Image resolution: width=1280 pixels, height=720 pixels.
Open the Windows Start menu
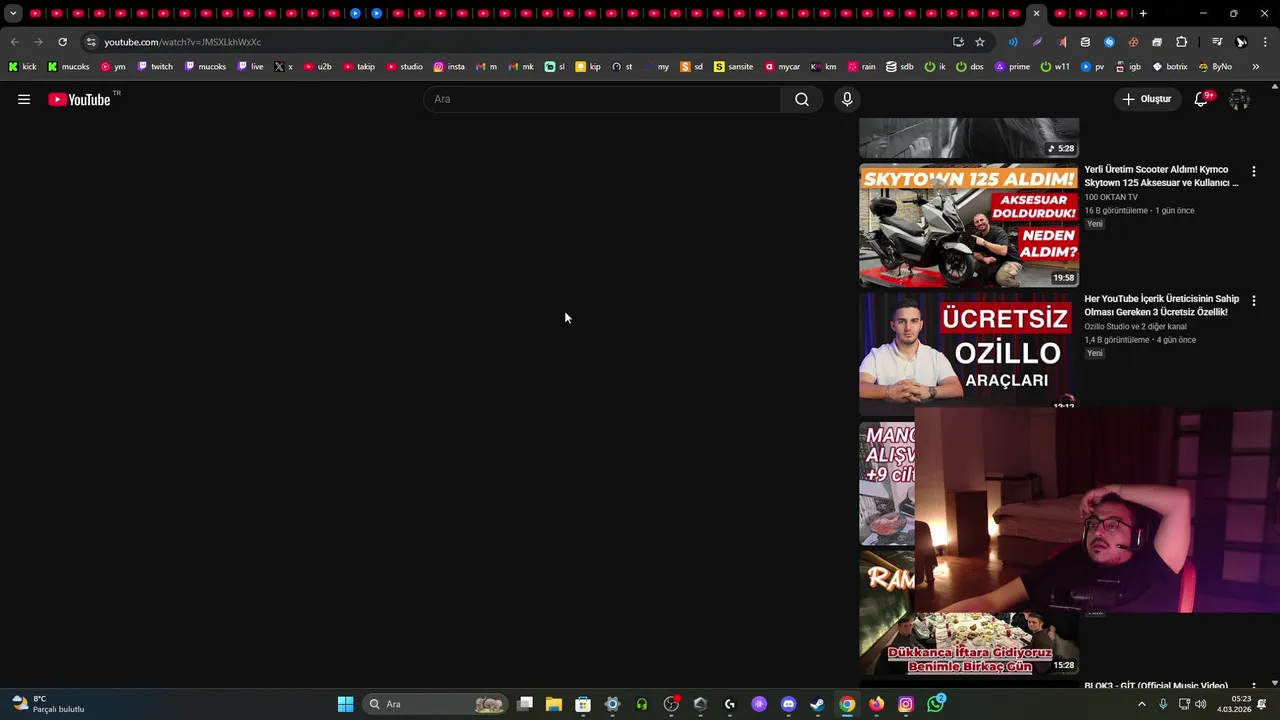(345, 704)
